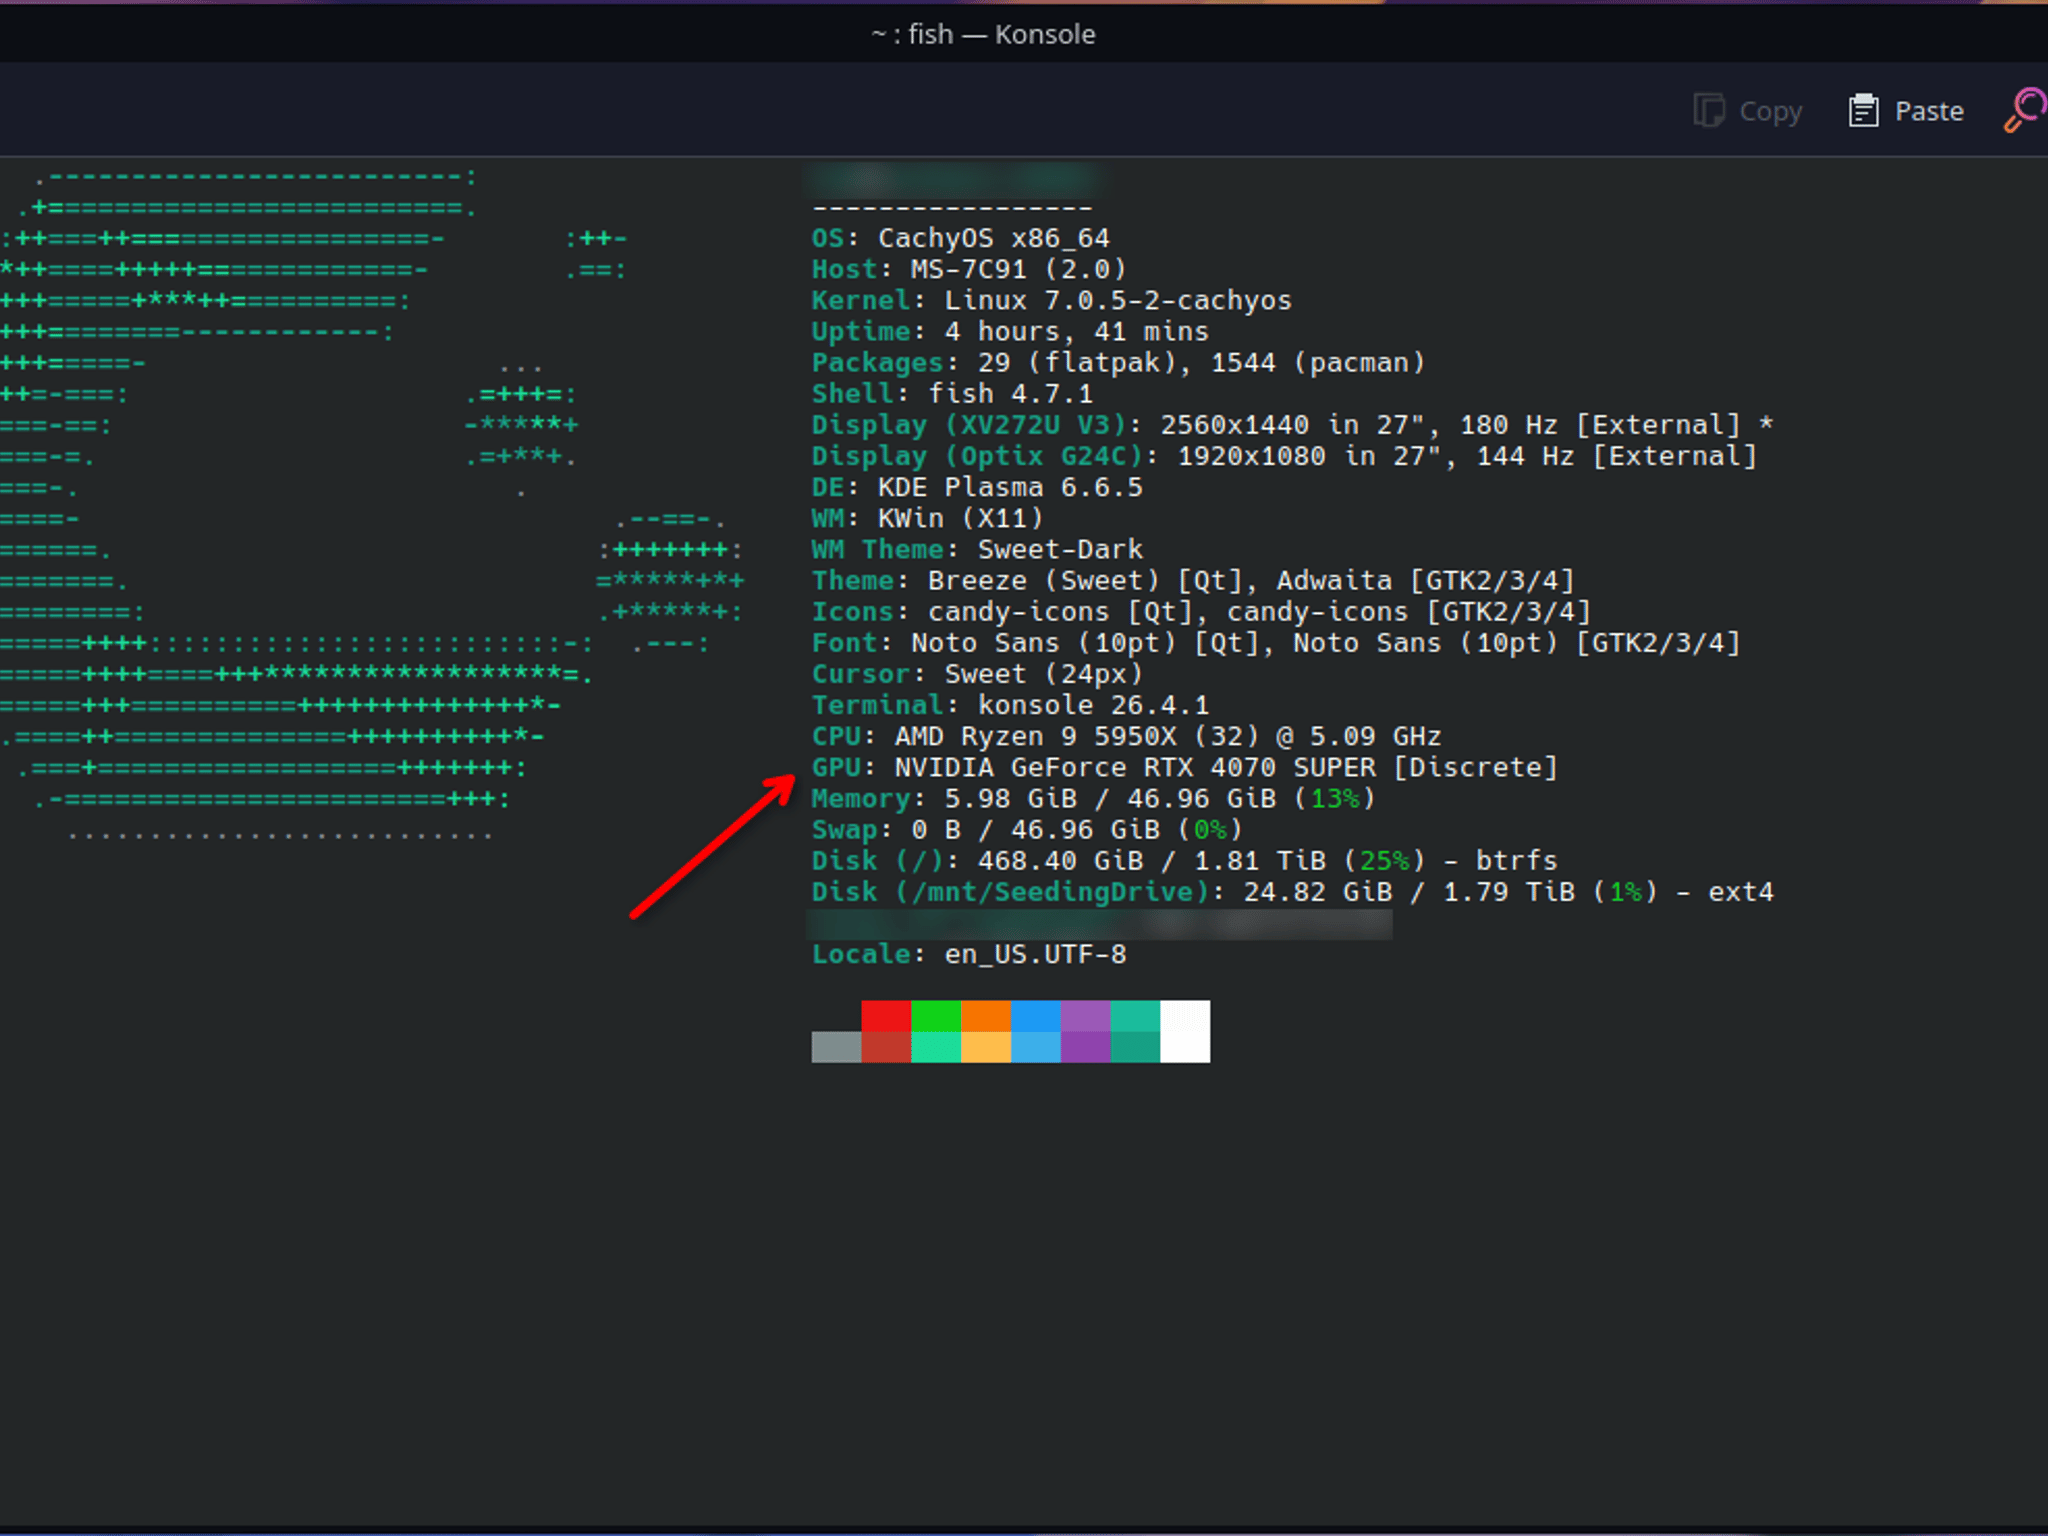Click the 'Shell: fish 4.7.1' line

tap(952, 393)
